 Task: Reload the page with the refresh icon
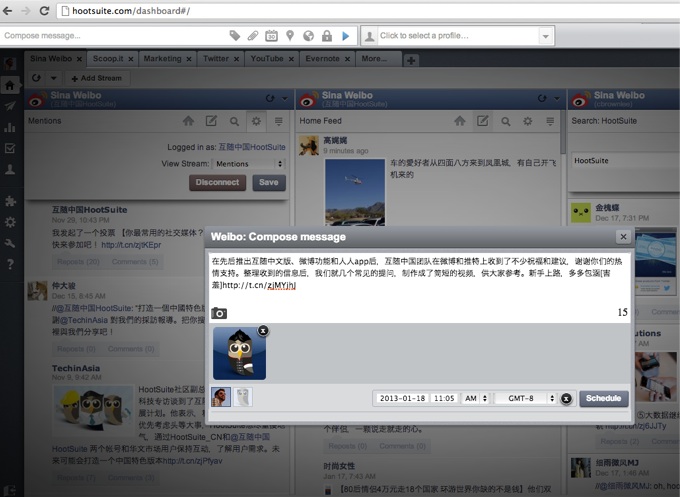[x=44, y=11]
